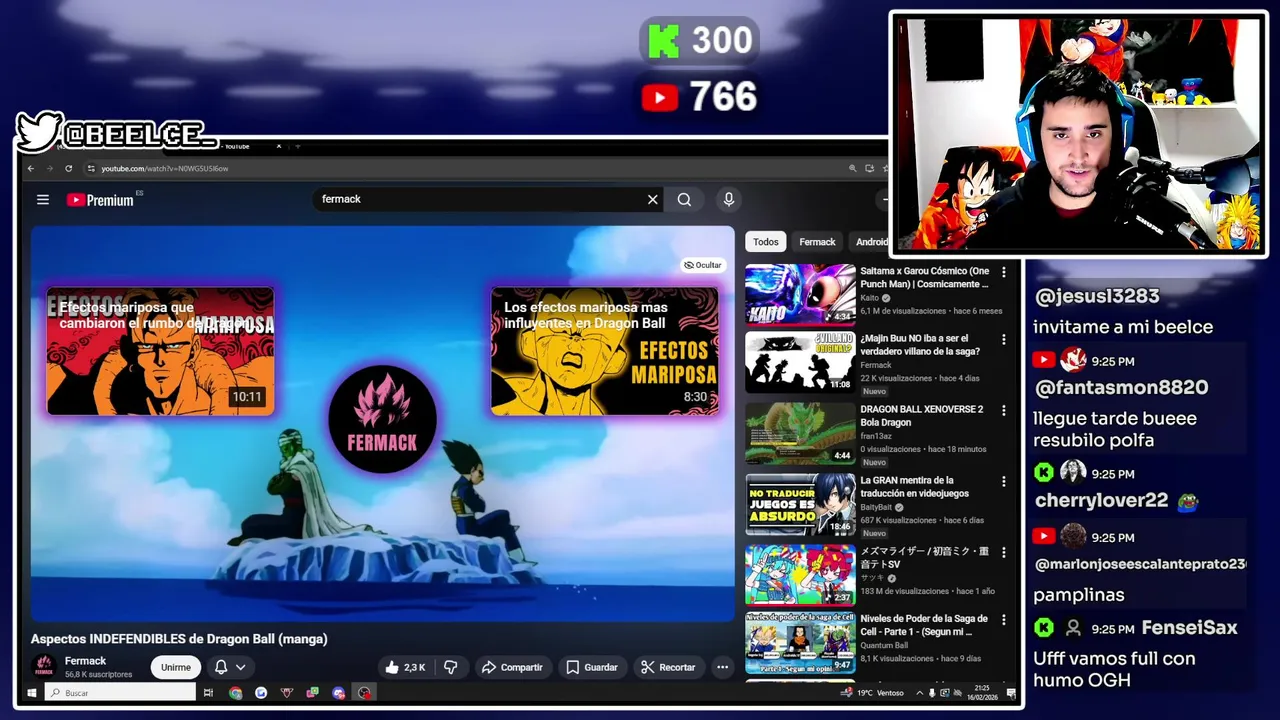Open '¿Majin Buu NO iba a ser' title
This screenshot has width=1280, height=720.
[x=920, y=345]
